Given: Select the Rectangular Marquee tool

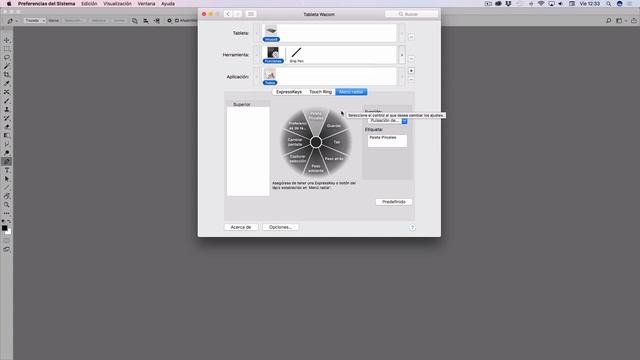Looking at the screenshot, I should pyautogui.click(x=7, y=49).
